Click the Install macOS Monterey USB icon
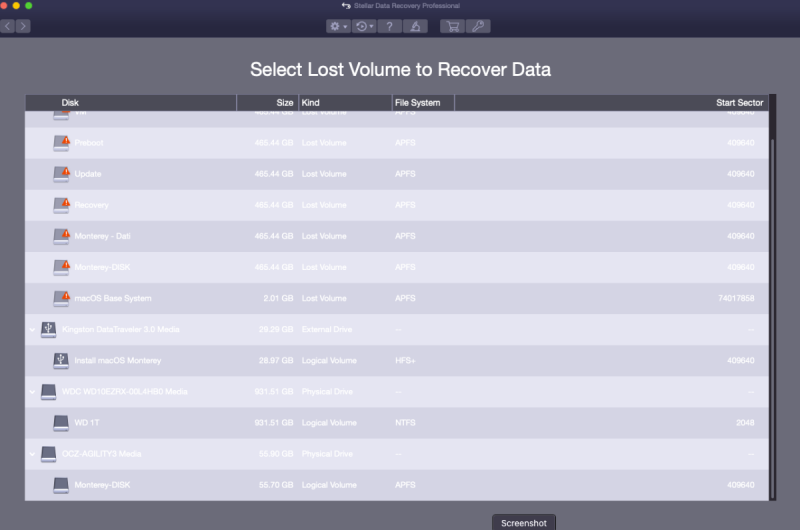Viewport: 800px width, 530px height. point(61,360)
